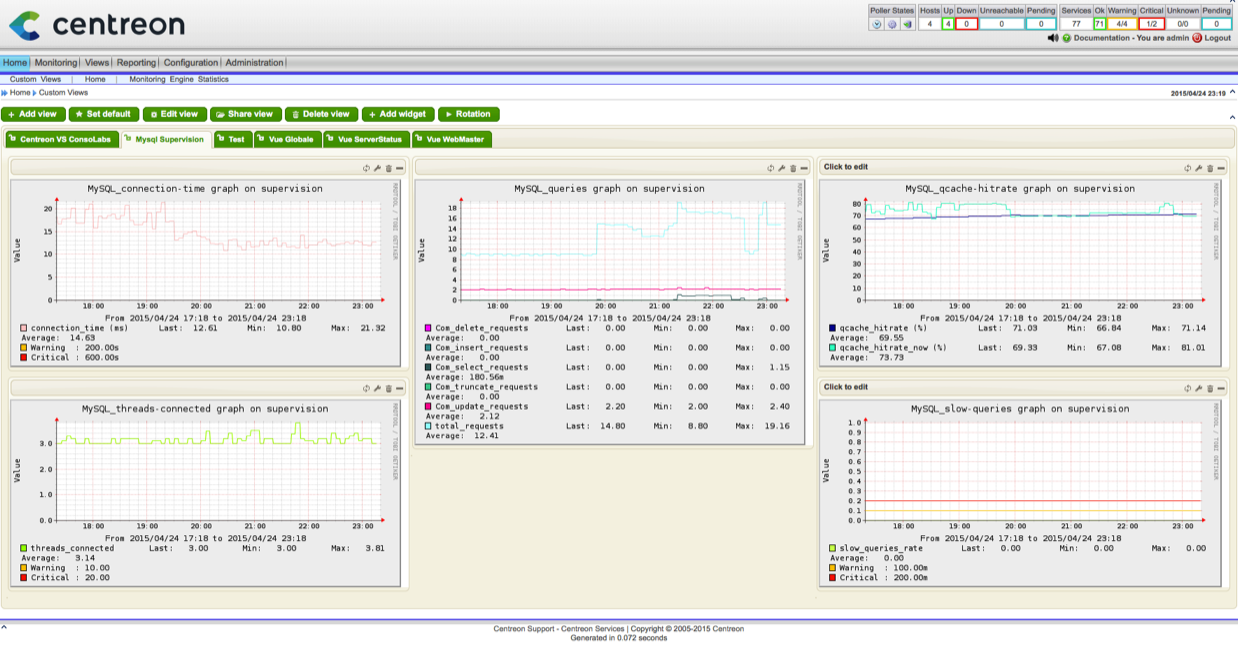Open the Monitoring menu

(55, 62)
